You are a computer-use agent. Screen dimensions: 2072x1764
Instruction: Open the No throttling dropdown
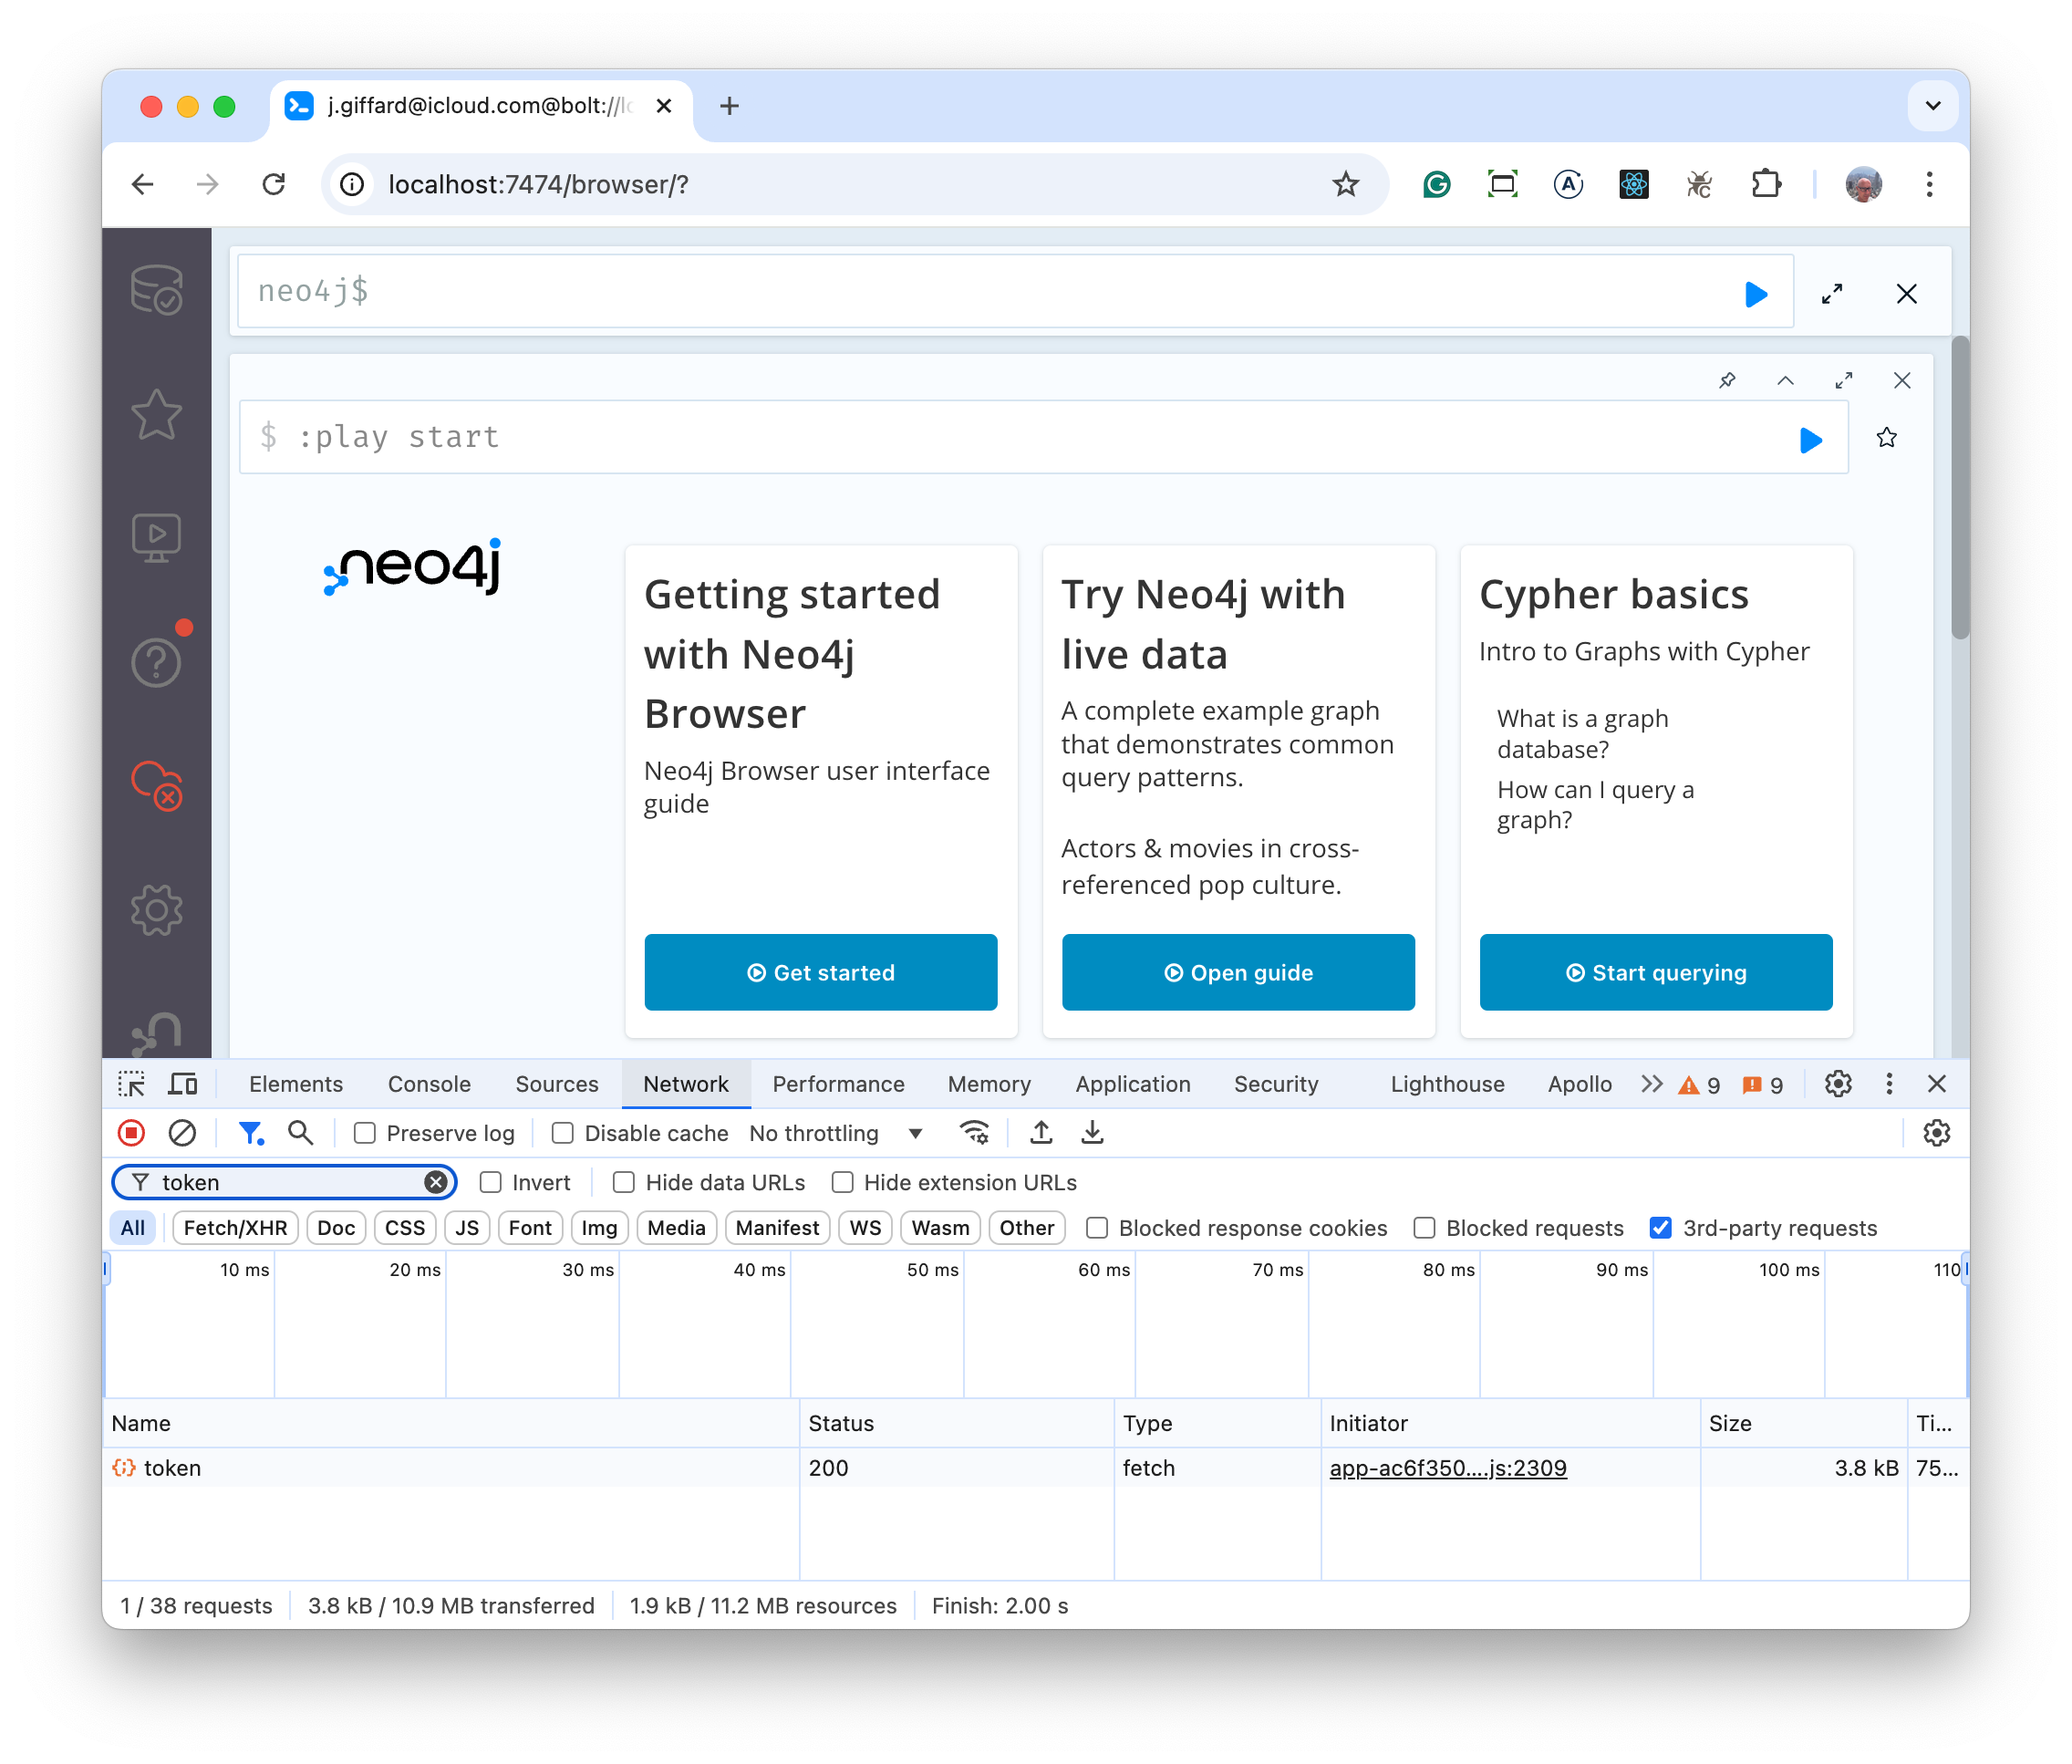tap(836, 1133)
